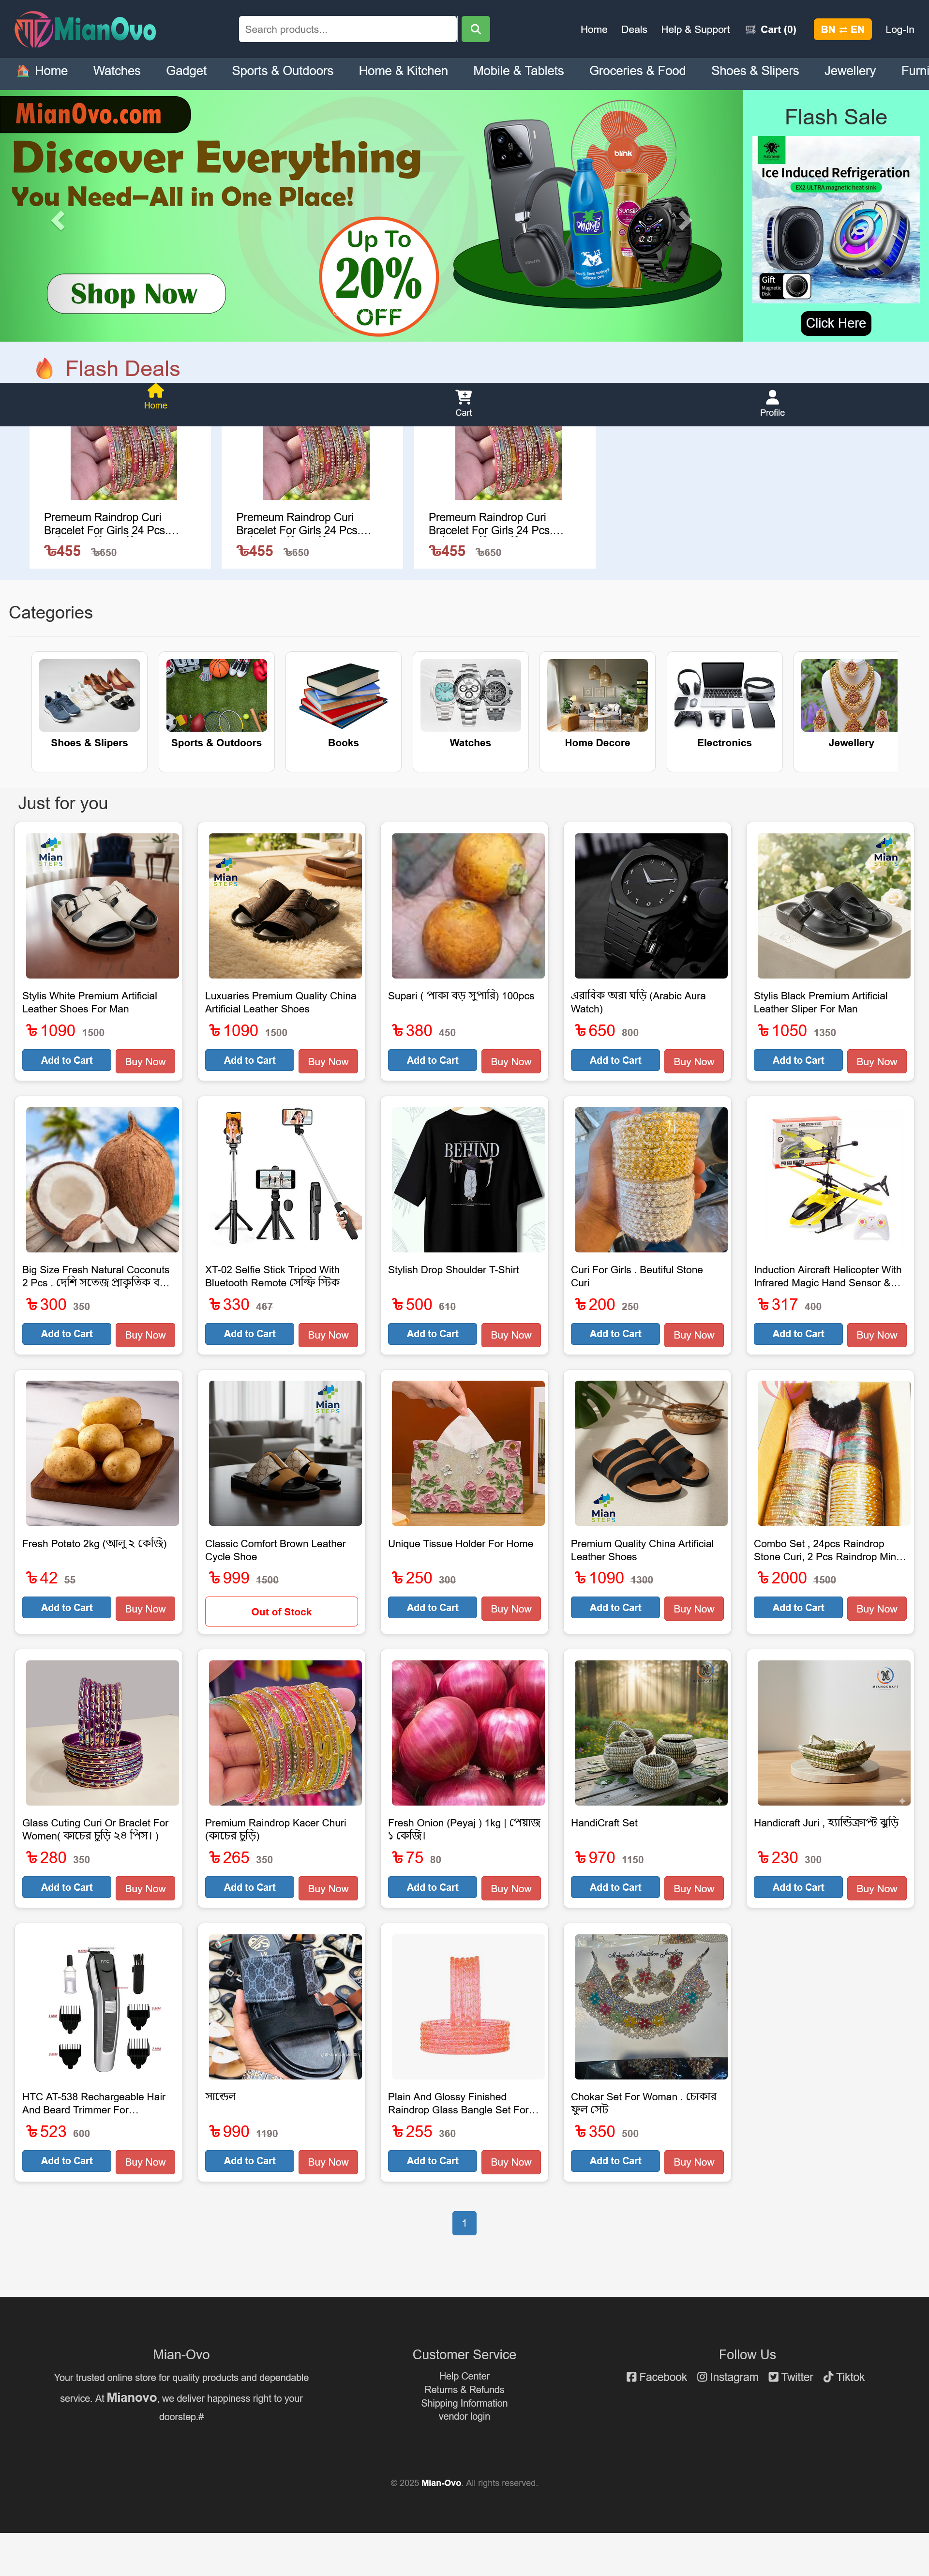Buy Now the Fresh Potato 2kg
Viewport: 929px width, 2576px height.
(145, 1609)
